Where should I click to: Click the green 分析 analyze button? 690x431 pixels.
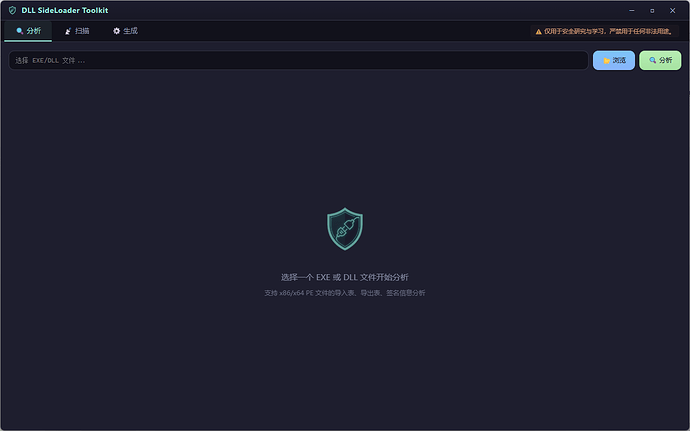pos(660,60)
